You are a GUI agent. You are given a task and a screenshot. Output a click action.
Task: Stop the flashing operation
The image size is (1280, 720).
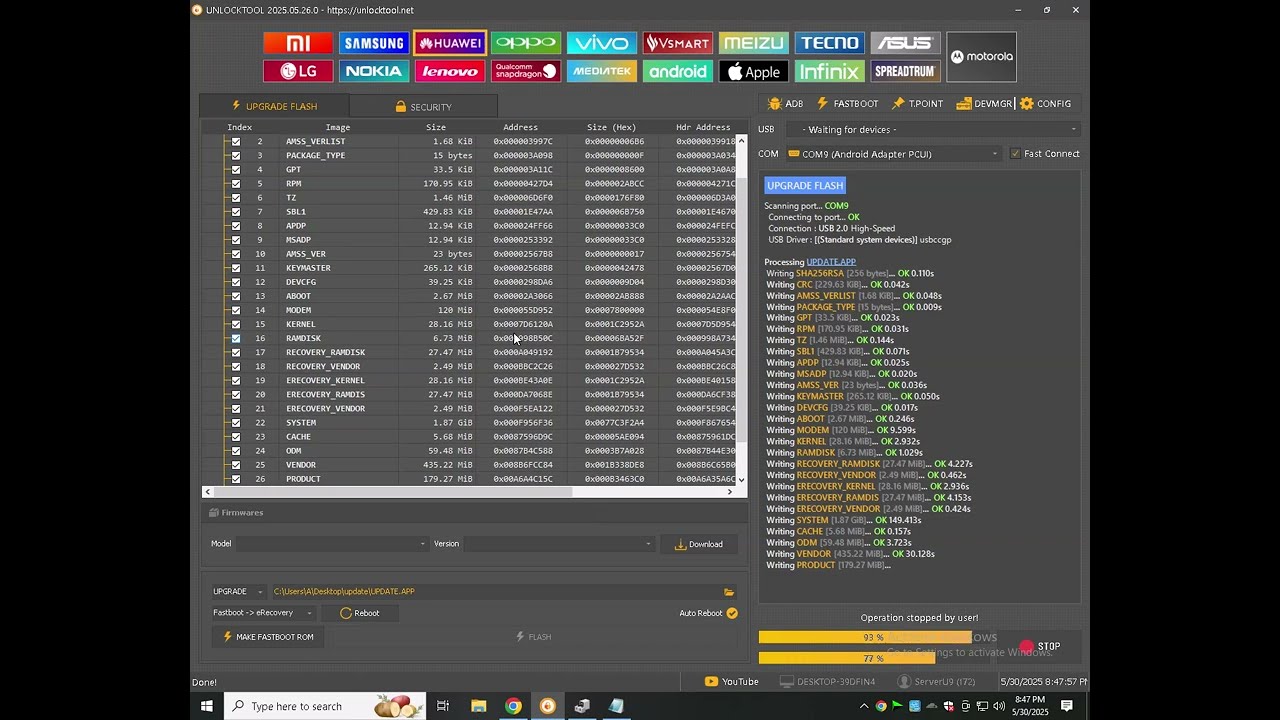1040,646
